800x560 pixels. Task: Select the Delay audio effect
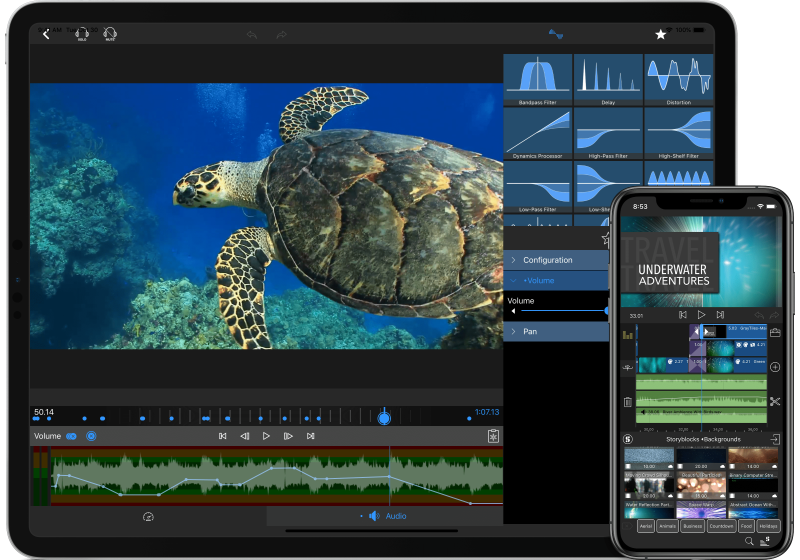tap(607, 80)
